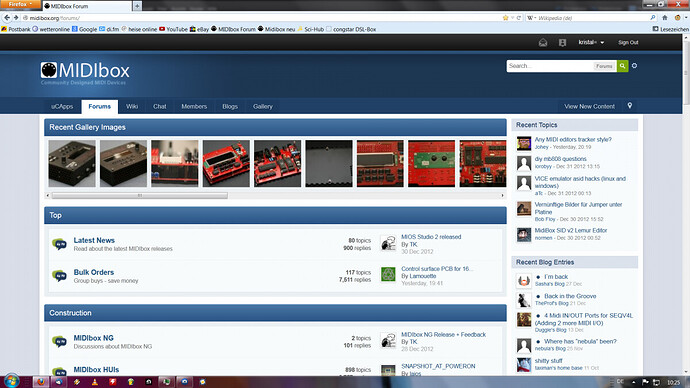Open advanced search gear icon
690x388 pixels.
634,66
